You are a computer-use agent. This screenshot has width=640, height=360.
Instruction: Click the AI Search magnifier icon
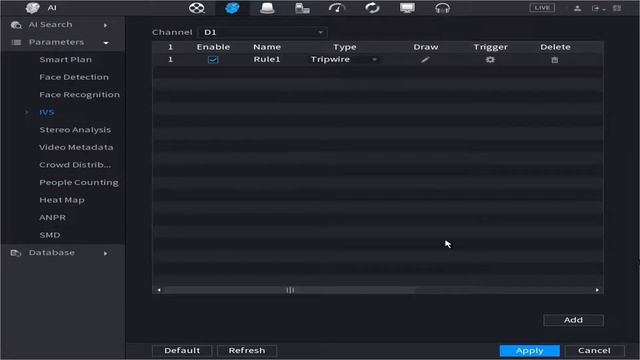[16, 25]
